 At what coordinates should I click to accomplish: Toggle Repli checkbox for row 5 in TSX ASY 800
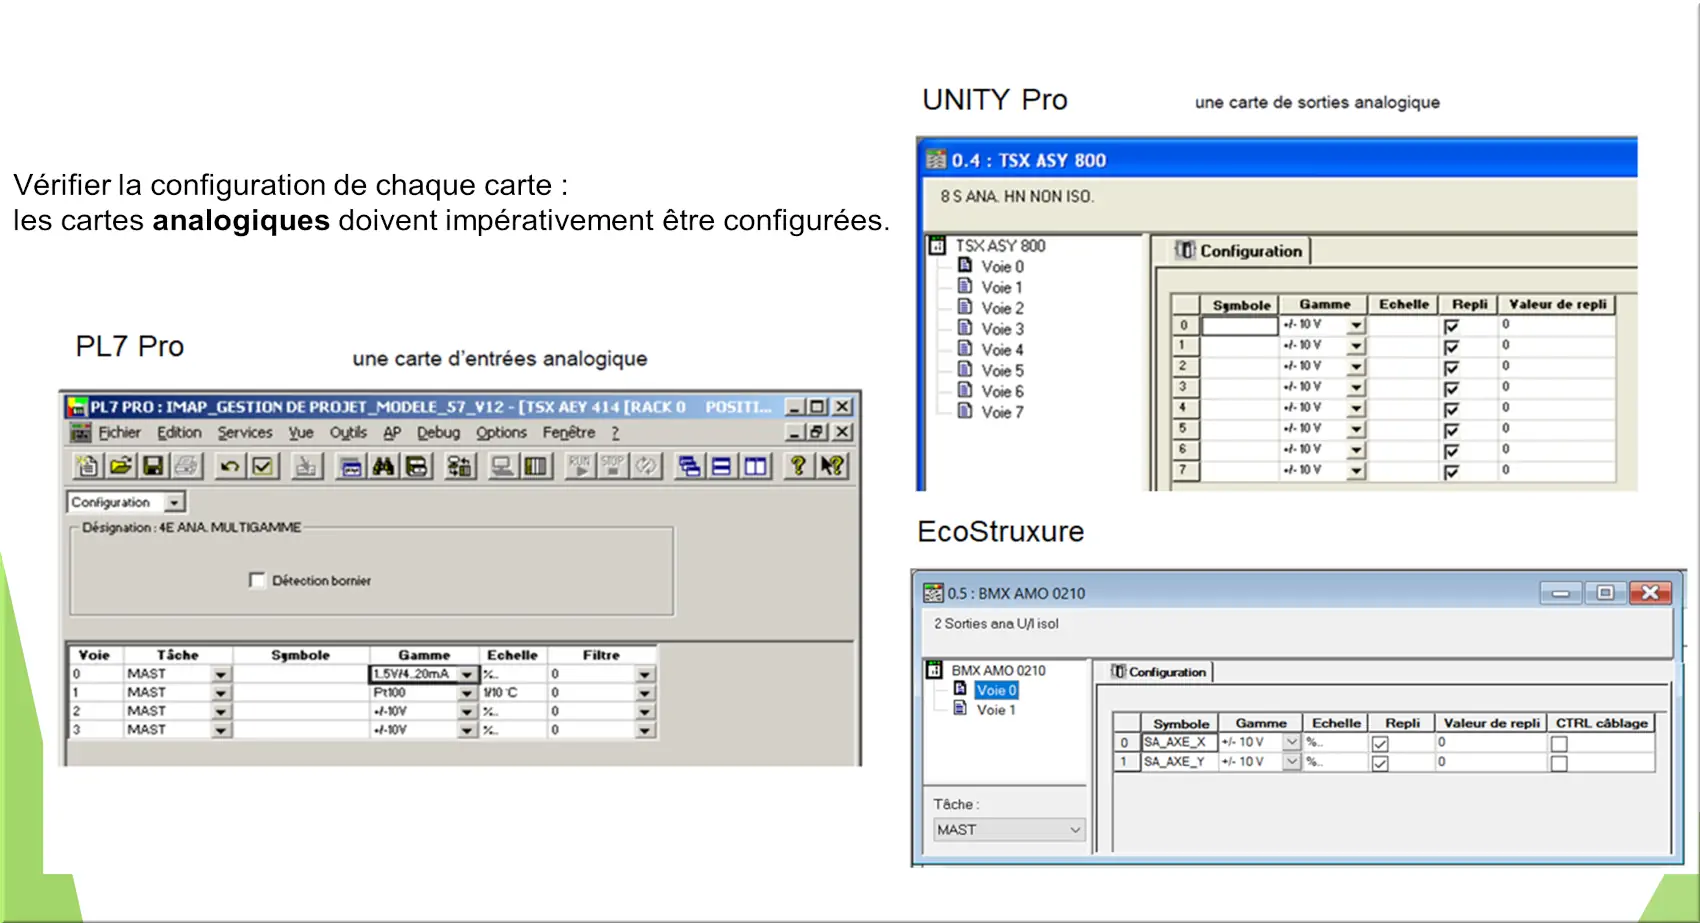[1451, 430]
